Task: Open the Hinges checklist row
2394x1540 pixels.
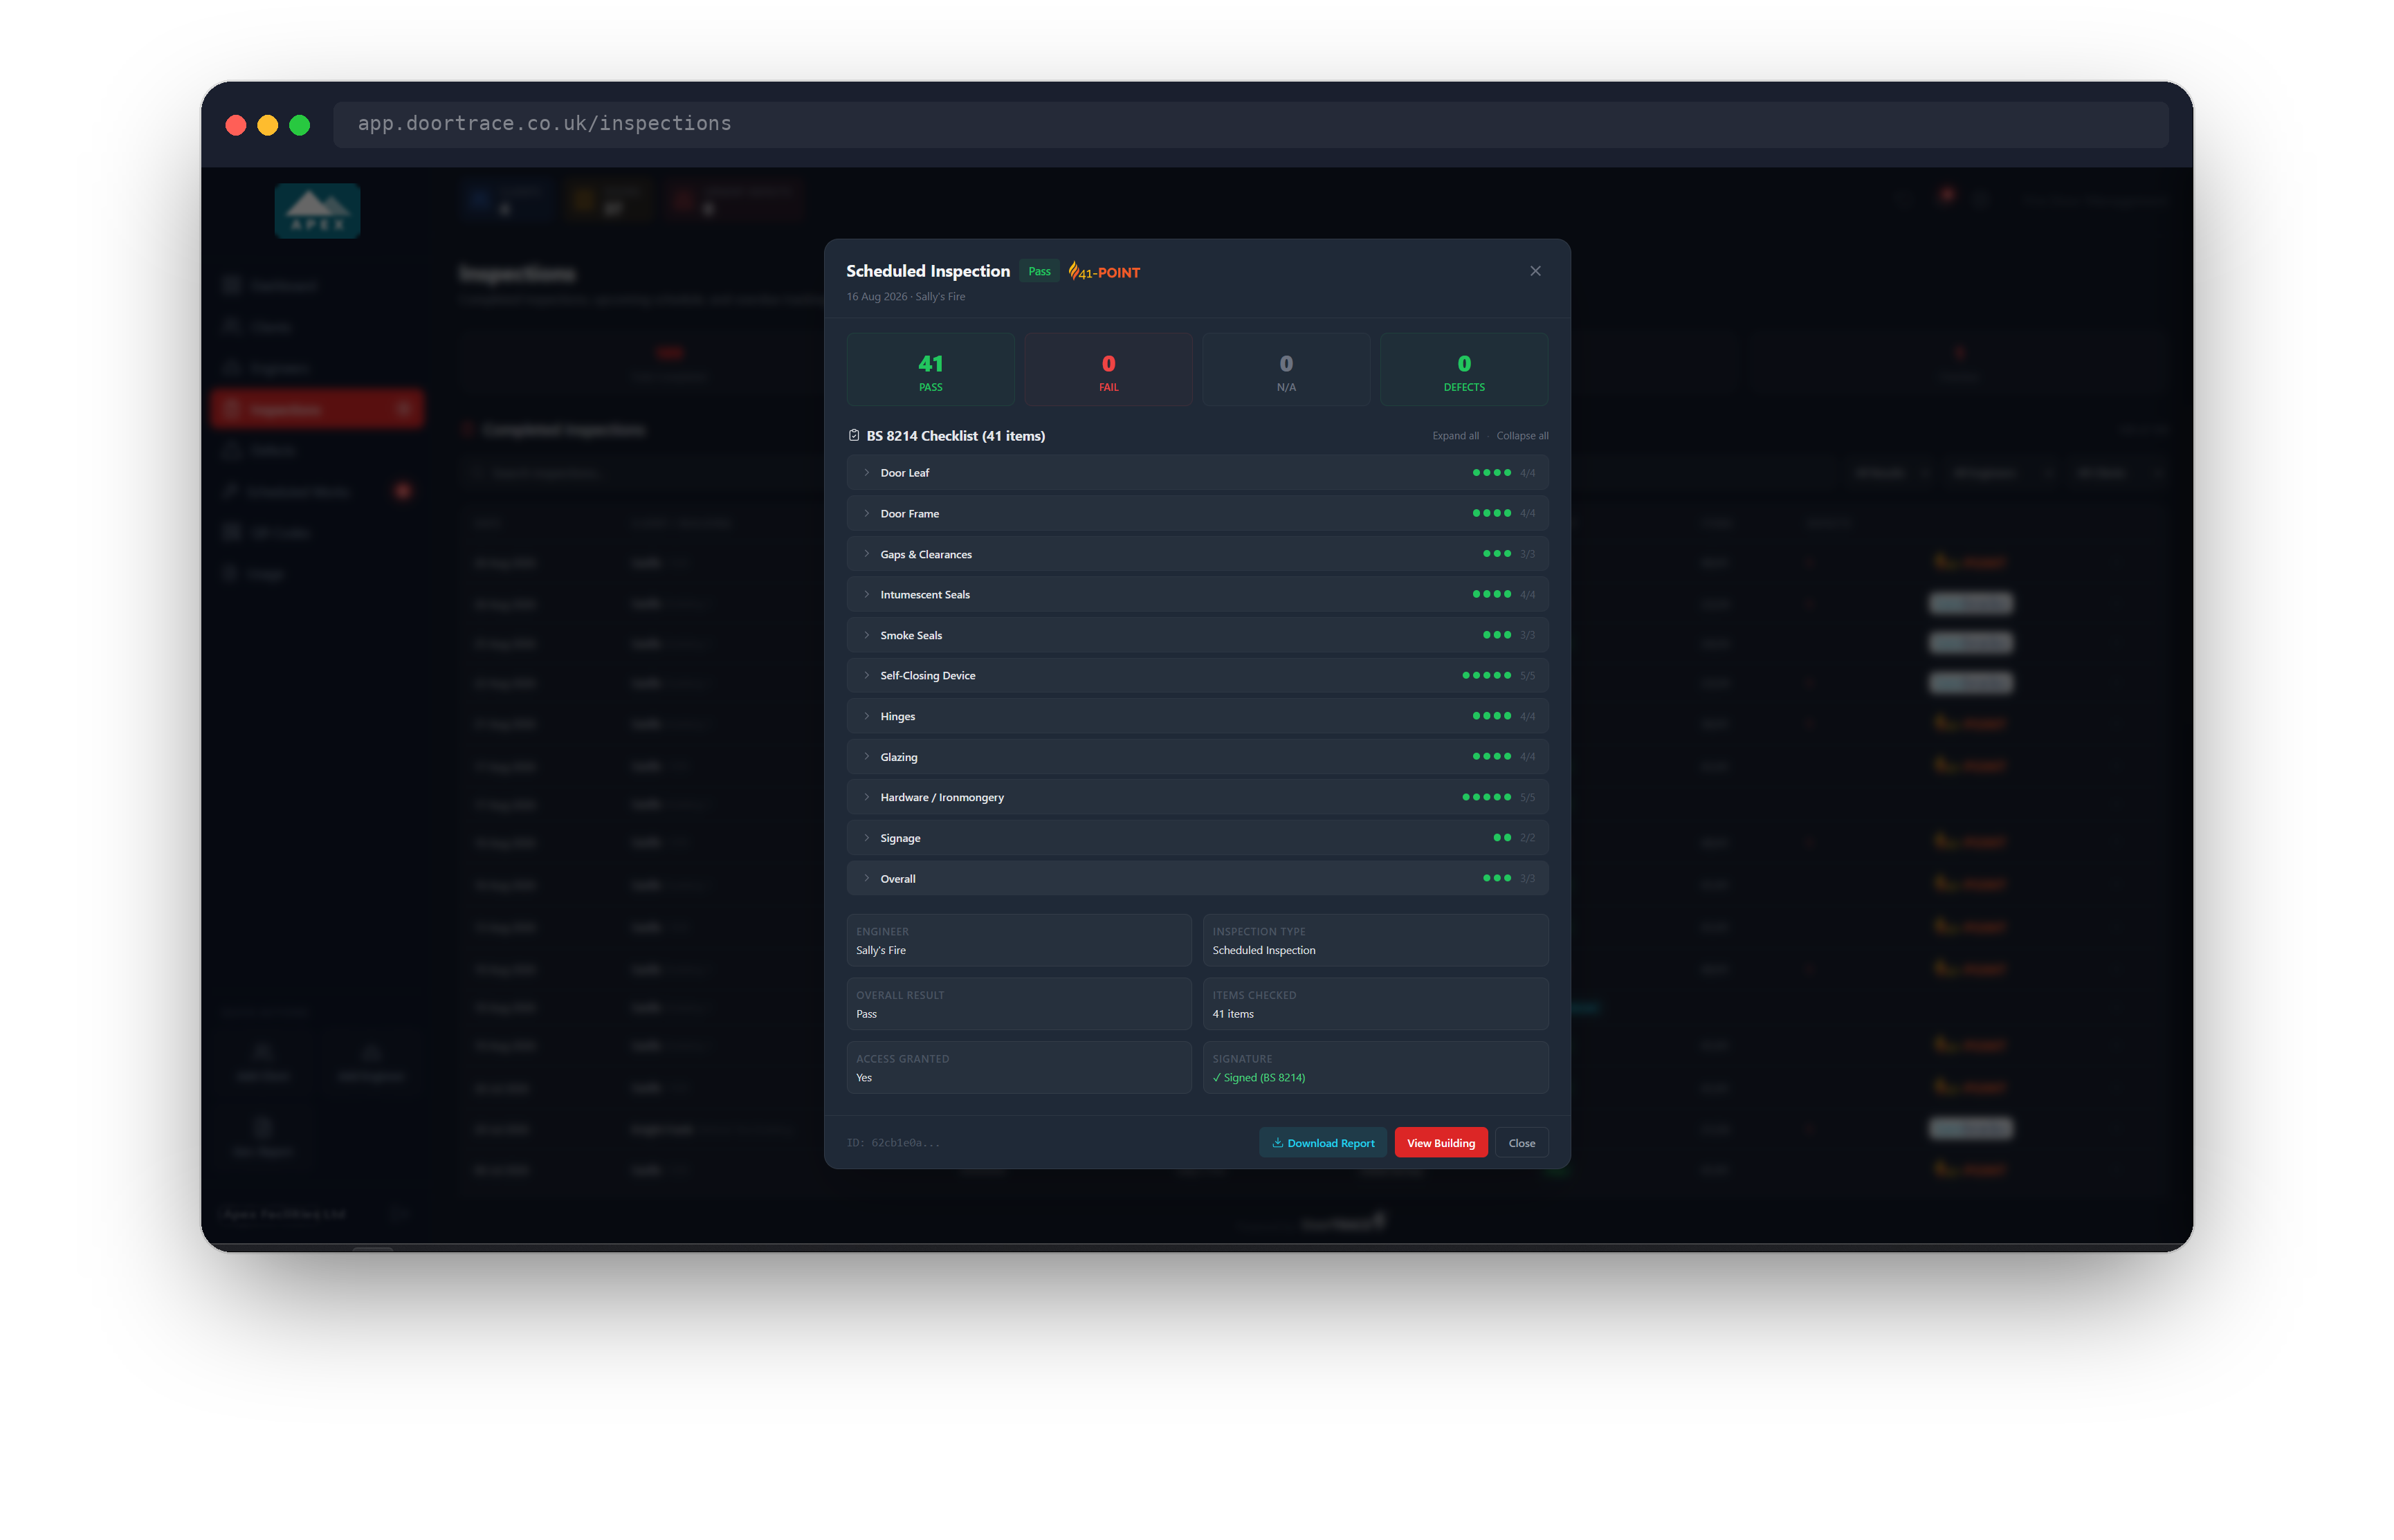Action: 1197,716
